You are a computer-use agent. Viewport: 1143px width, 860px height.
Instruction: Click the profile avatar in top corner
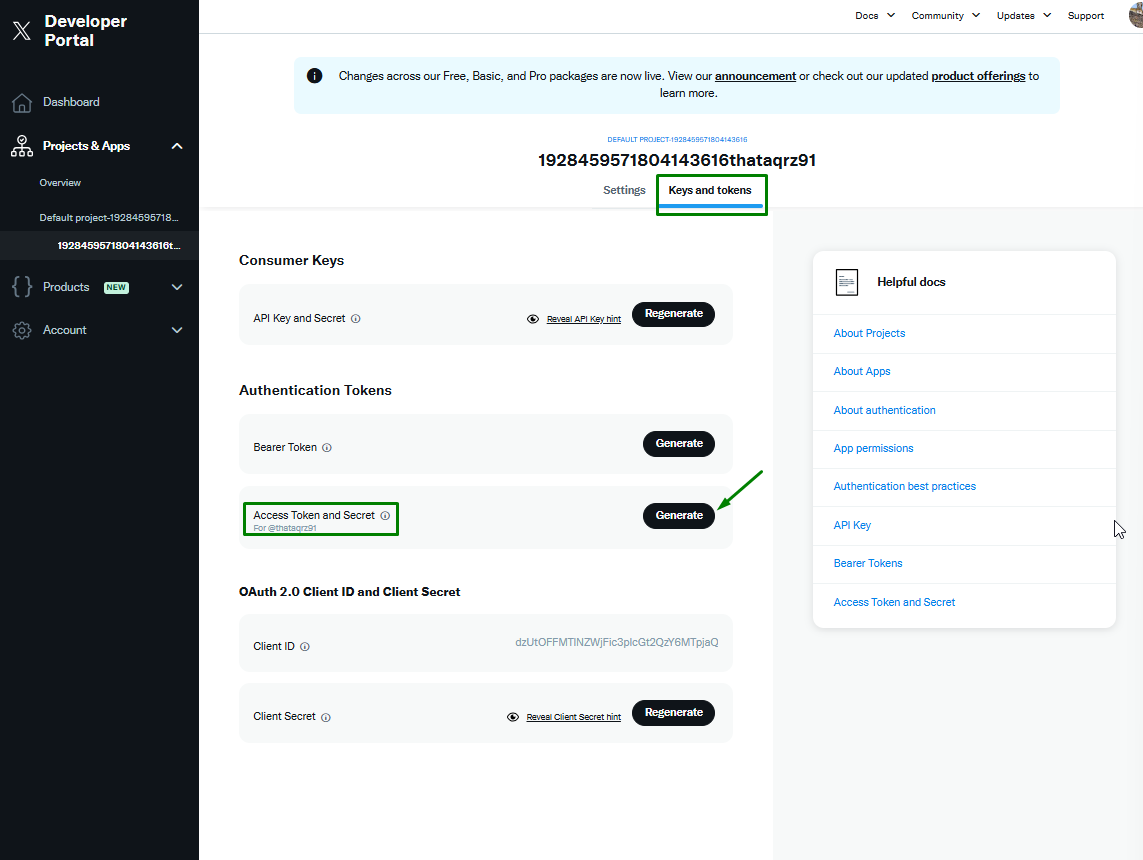tap(1136, 15)
